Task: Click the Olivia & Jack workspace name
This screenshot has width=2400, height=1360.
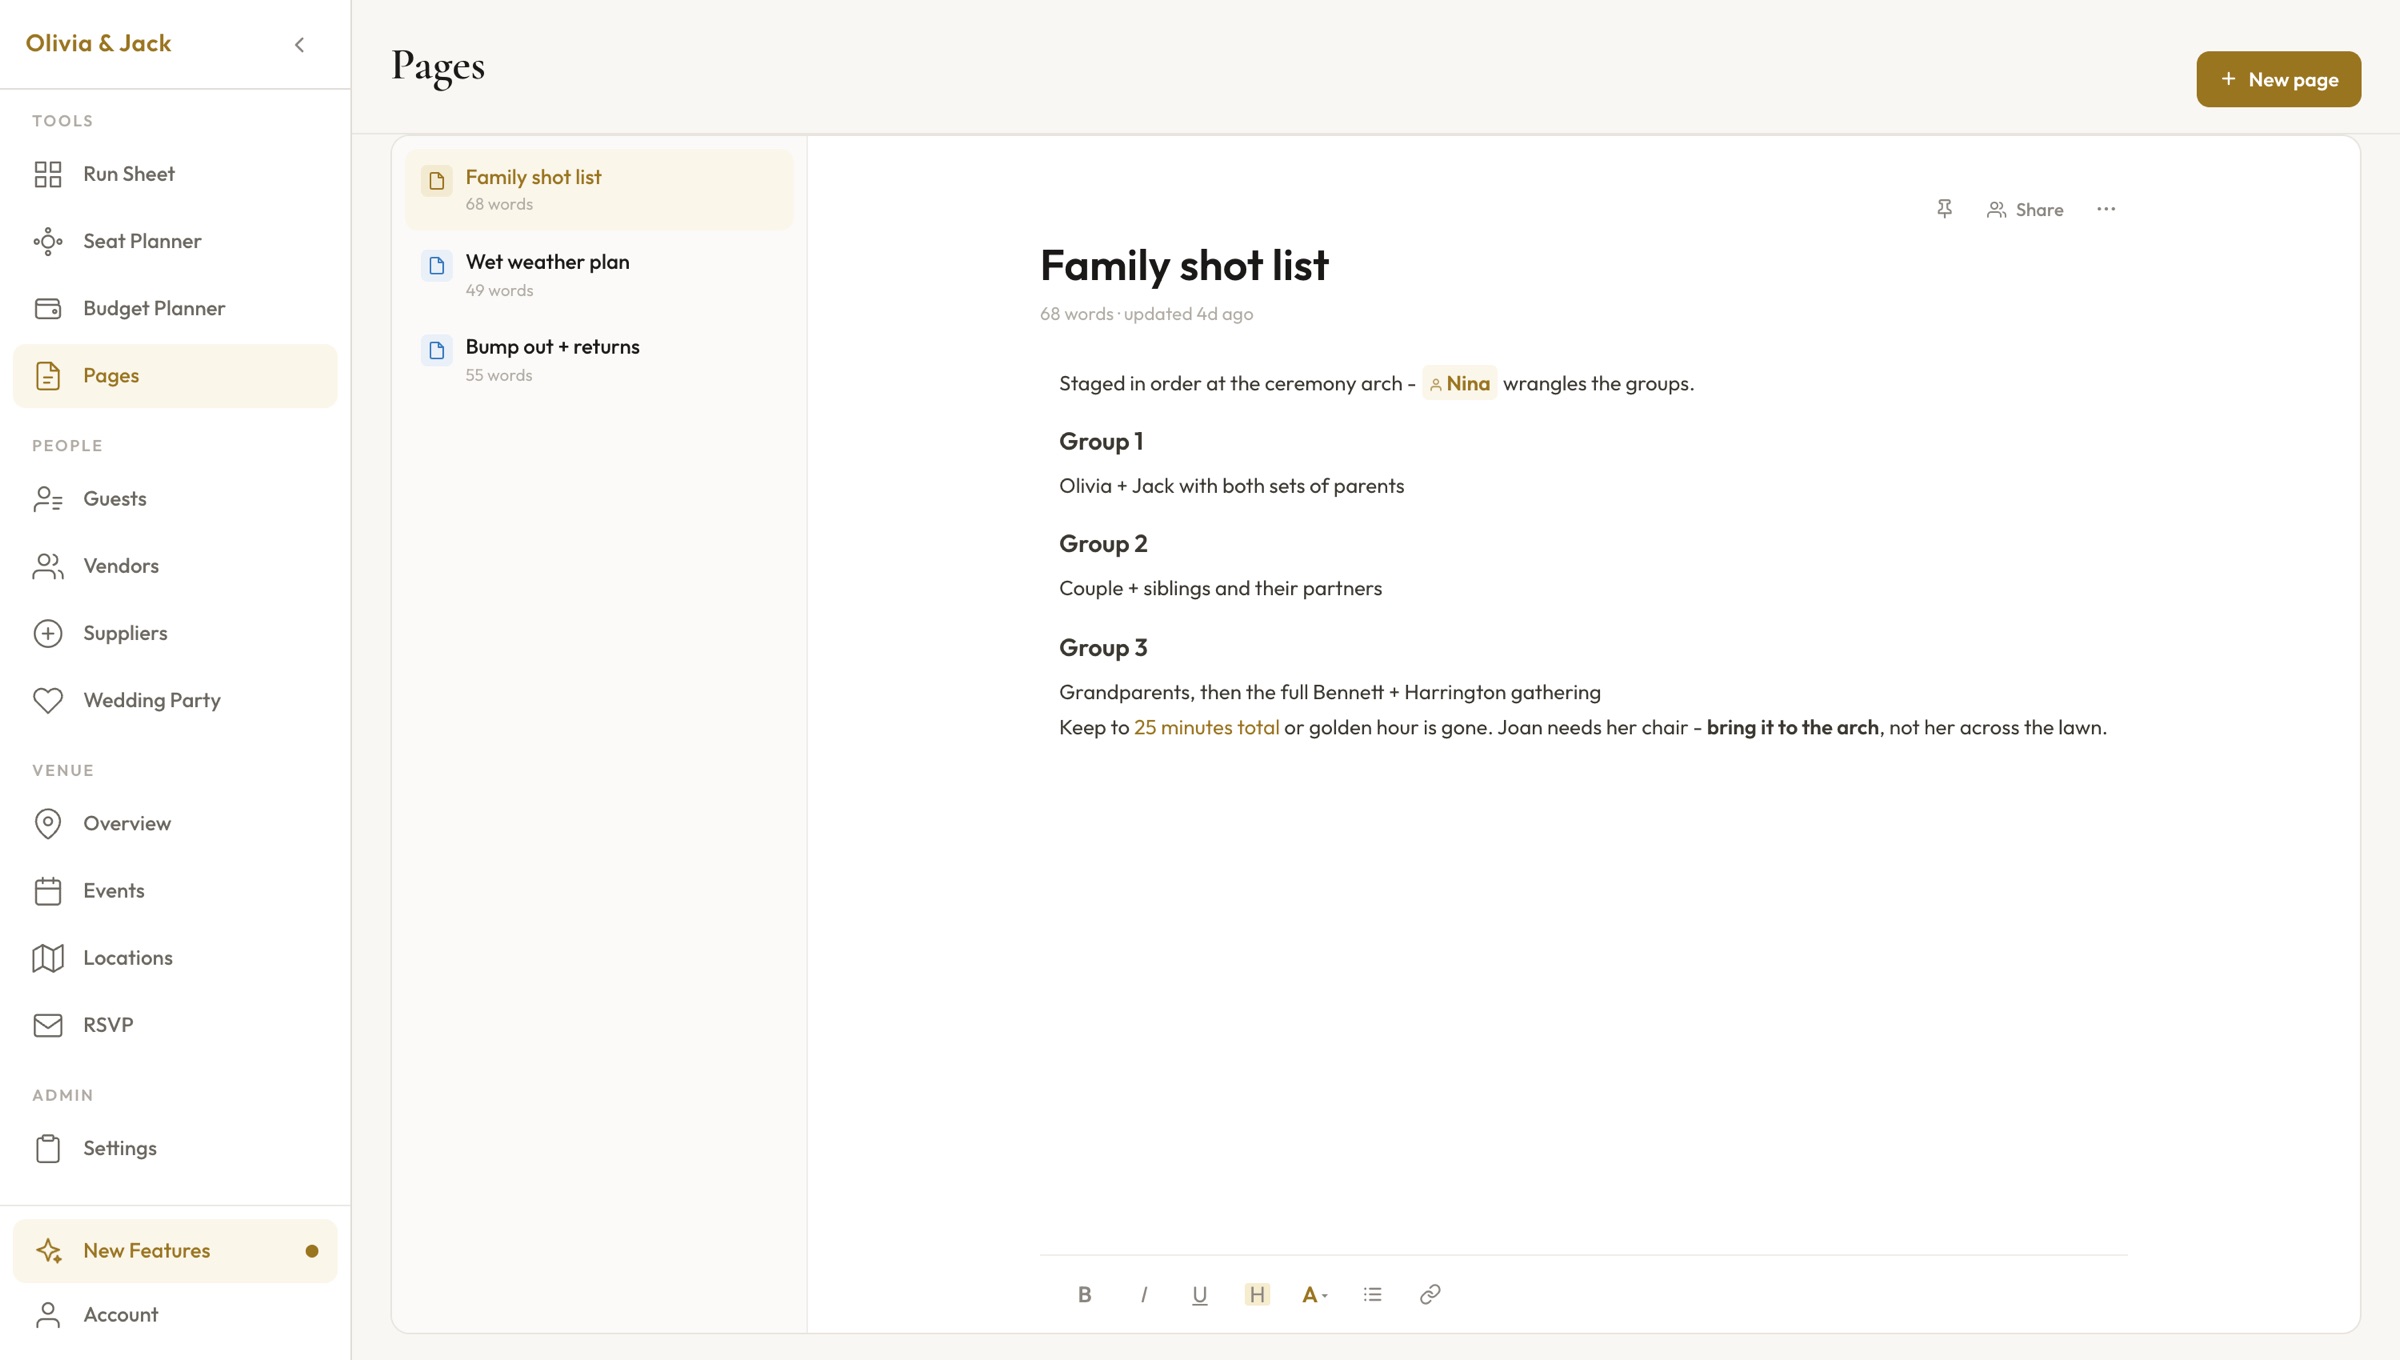Action: pyautogui.click(x=98, y=43)
